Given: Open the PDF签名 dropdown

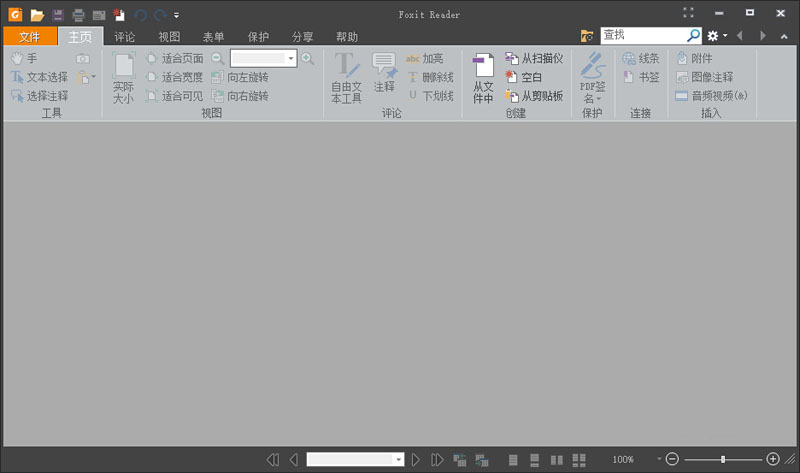Looking at the screenshot, I should coord(592,99).
